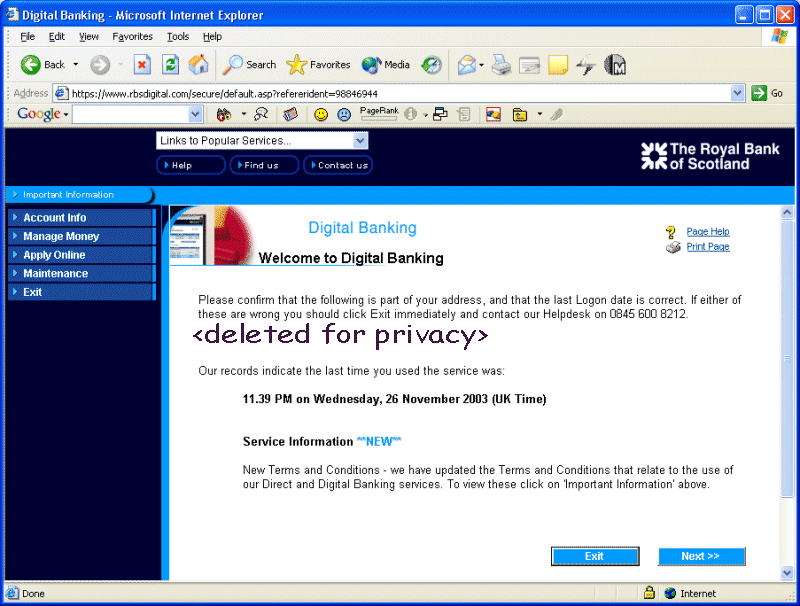Screen dimensions: 800x606
Task: Click the Google toolbar popup blocker icon
Action: pos(440,114)
